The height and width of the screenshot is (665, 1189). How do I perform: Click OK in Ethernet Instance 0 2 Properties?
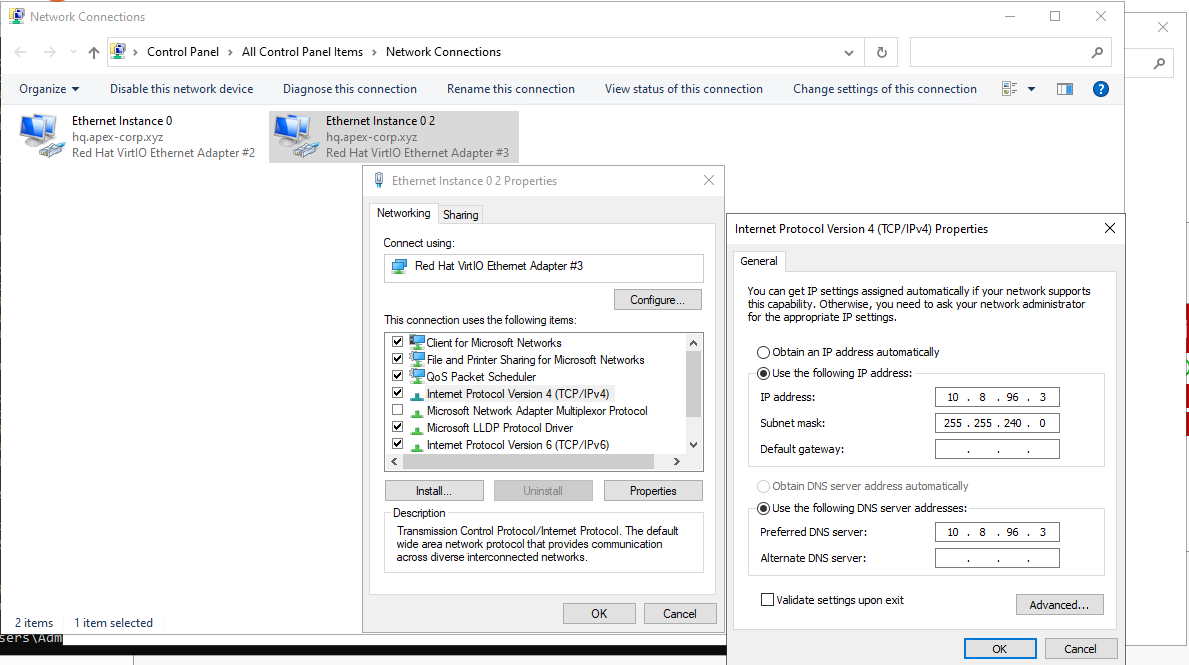599,613
